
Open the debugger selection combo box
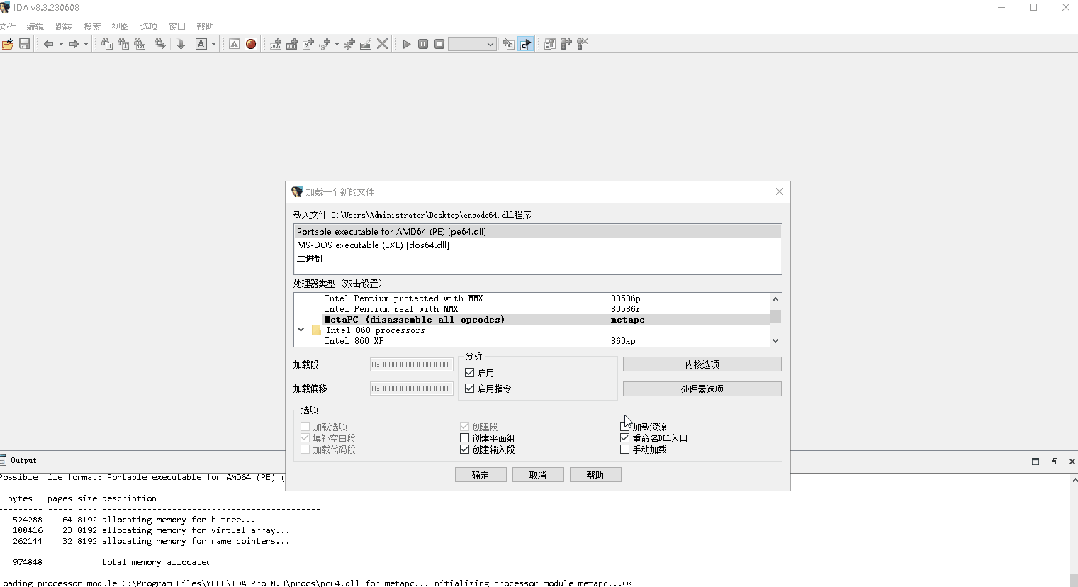coord(472,44)
